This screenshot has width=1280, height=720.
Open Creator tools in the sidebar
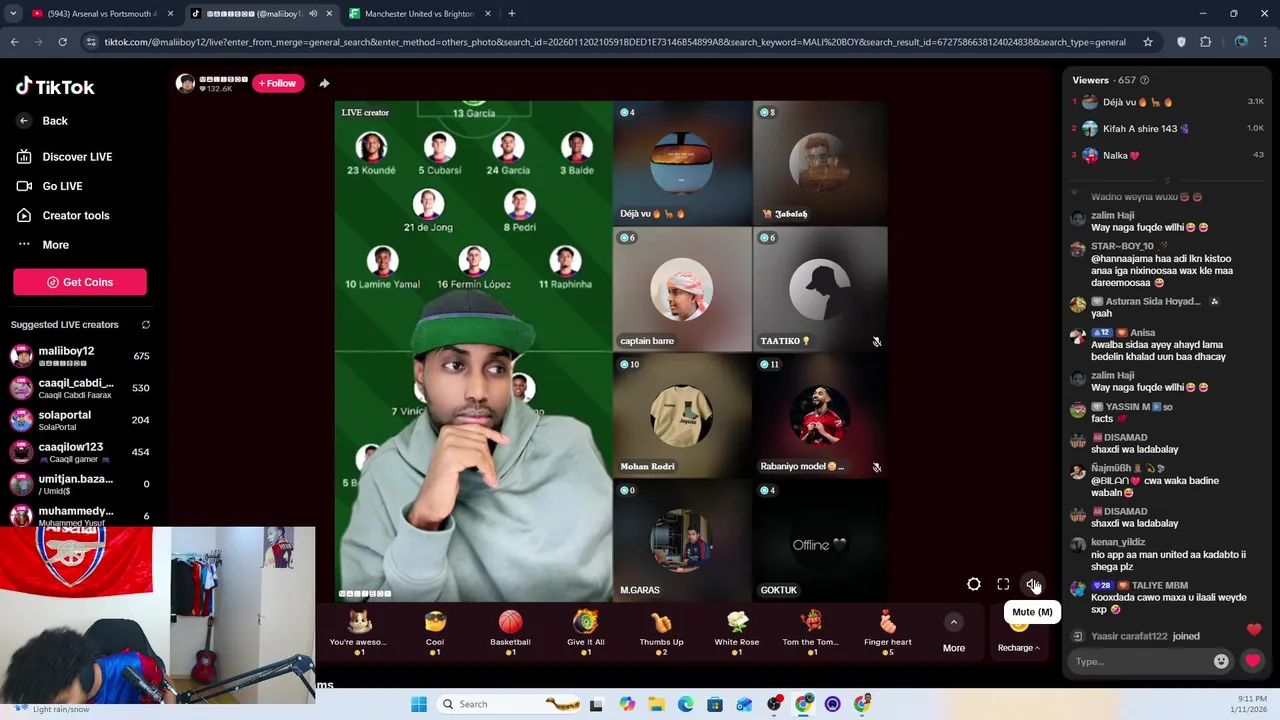[64, 215]
